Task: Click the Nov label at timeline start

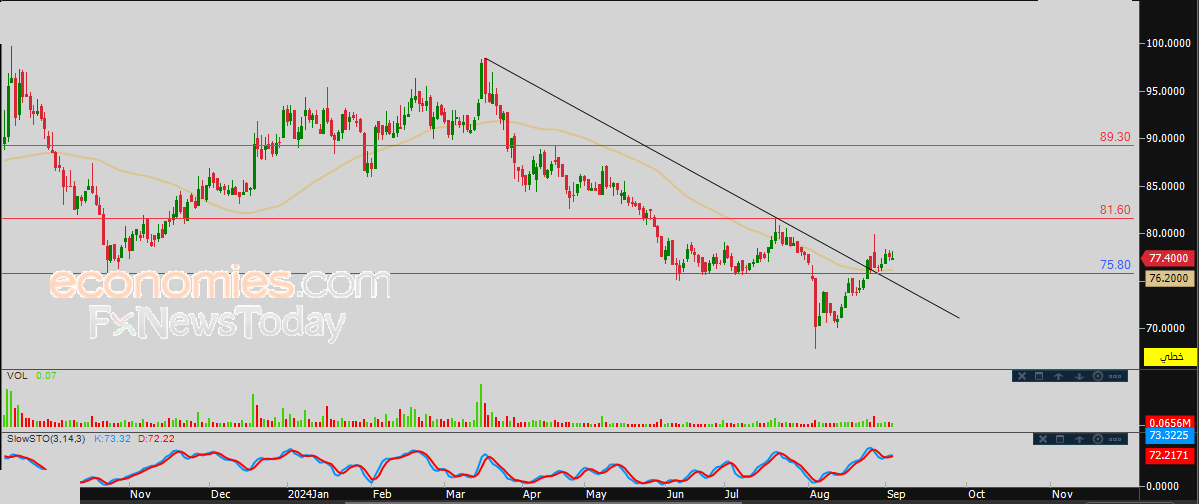Action: [x=141, y=495]
